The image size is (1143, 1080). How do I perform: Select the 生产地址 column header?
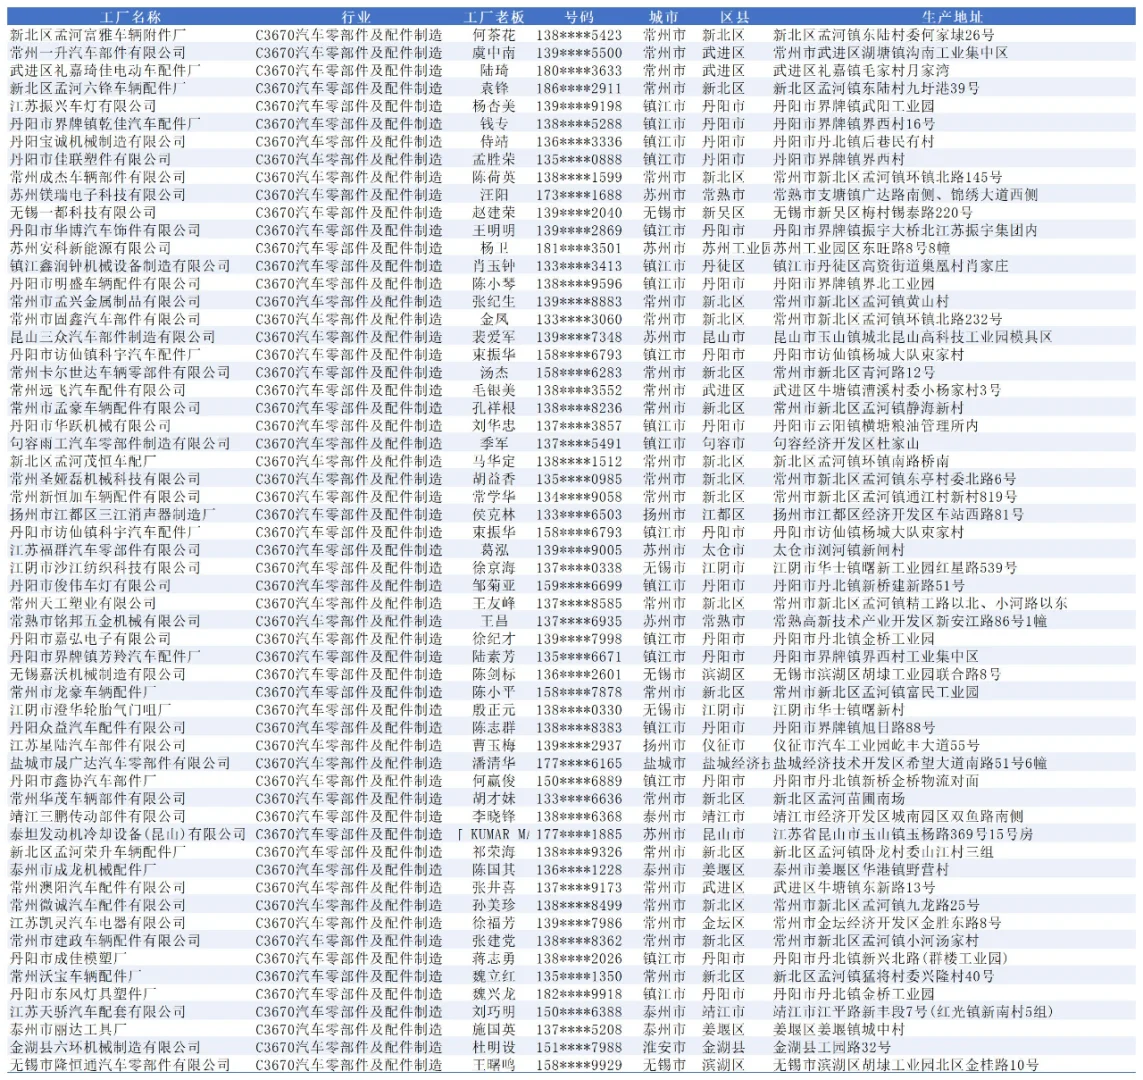tap(952, 17)
